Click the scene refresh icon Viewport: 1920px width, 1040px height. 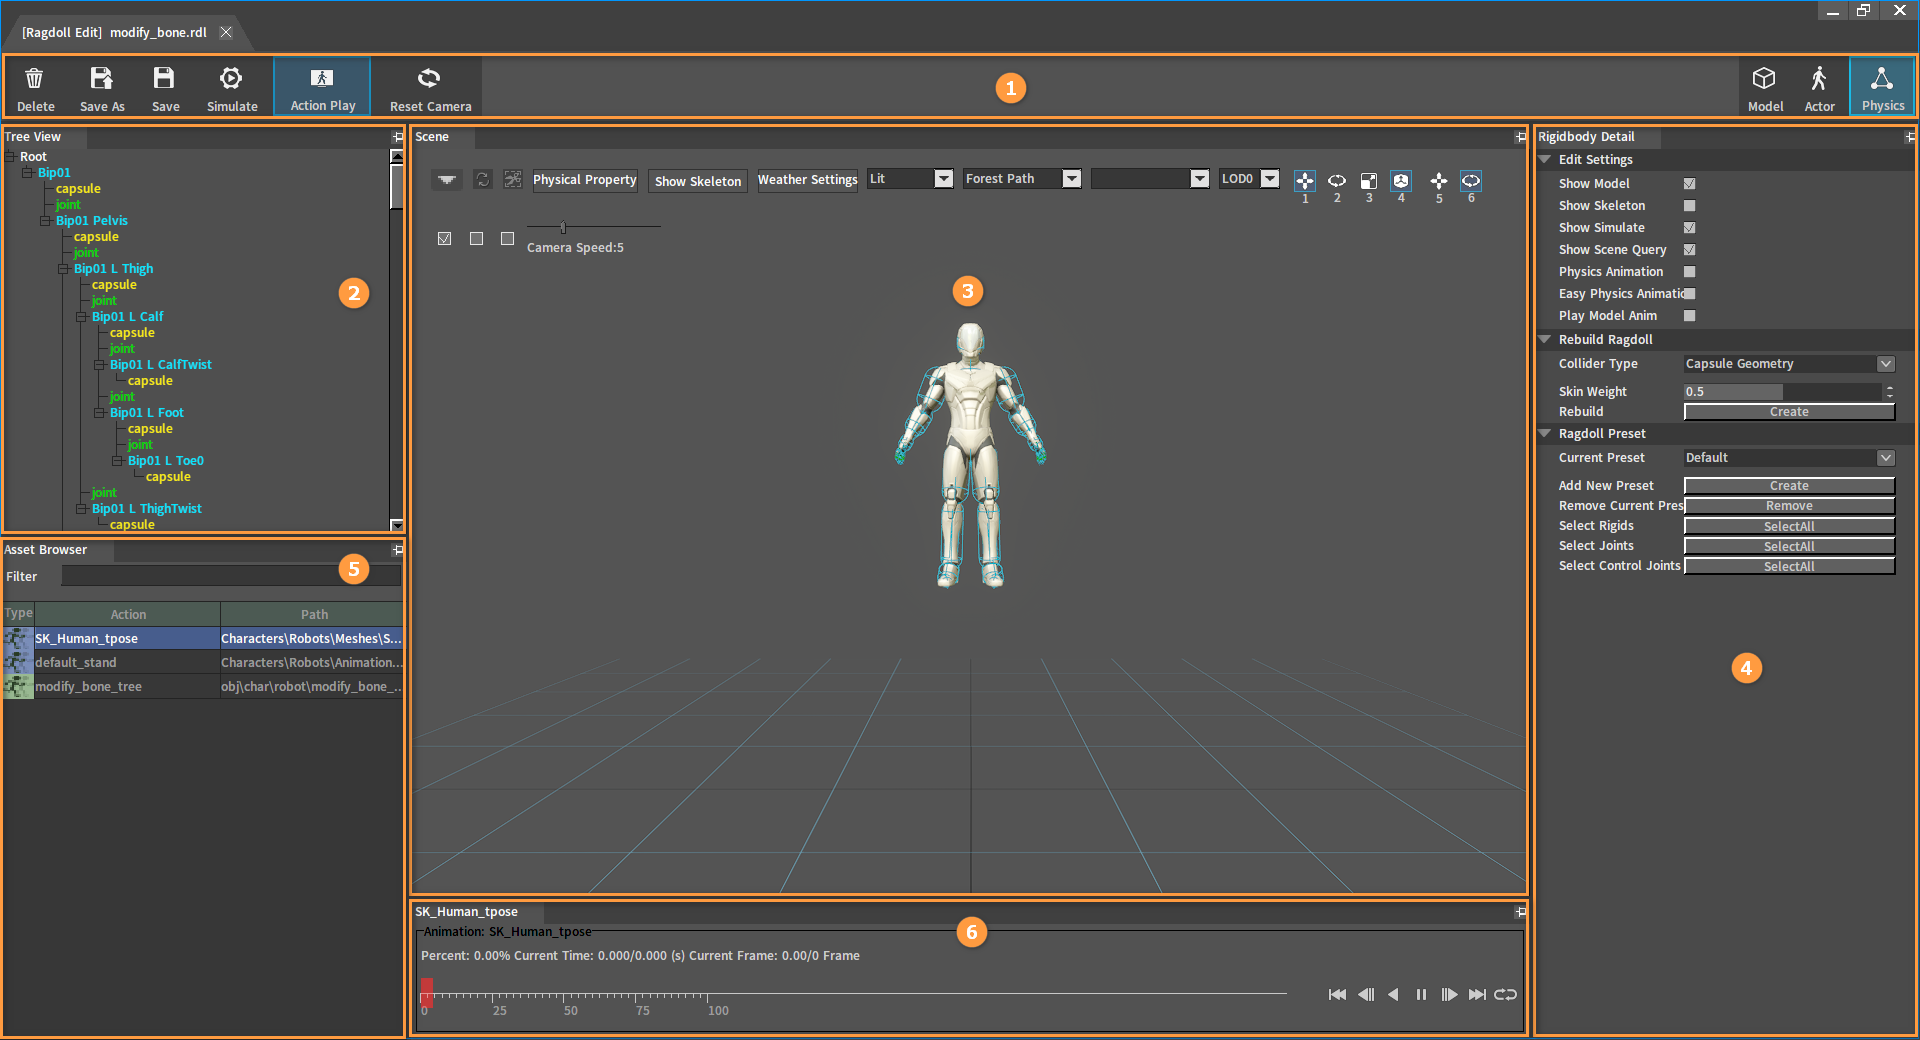pyautogui.click(x=483, y=179)
